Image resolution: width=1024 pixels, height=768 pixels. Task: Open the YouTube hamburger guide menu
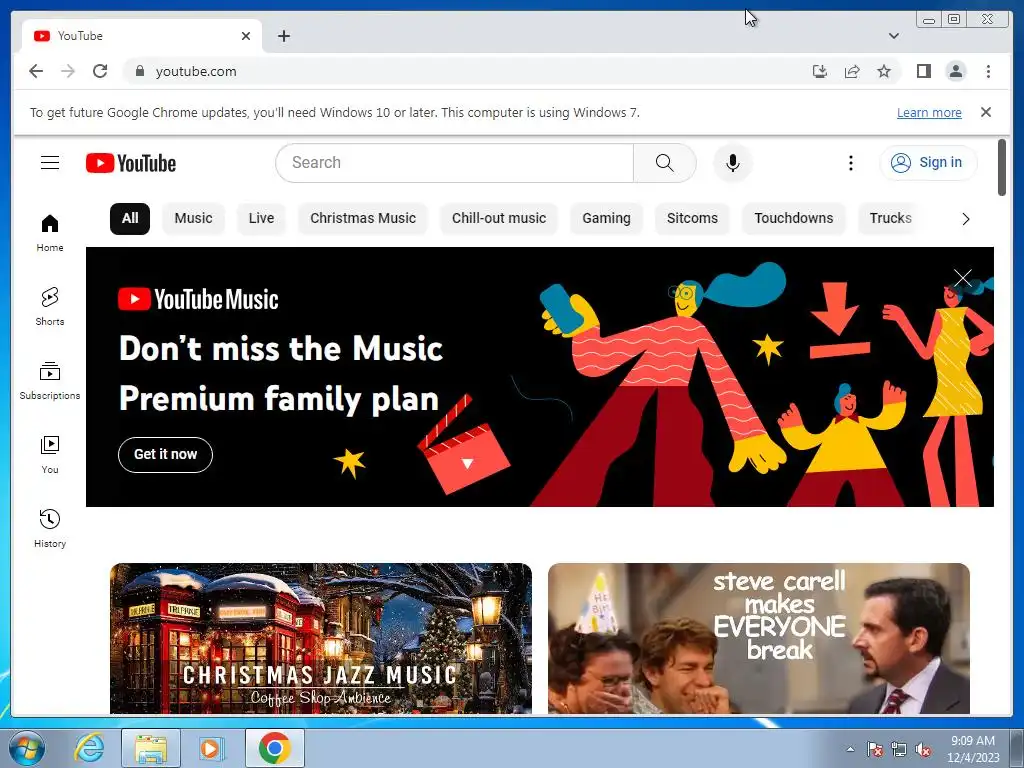[x=50, y=163]
